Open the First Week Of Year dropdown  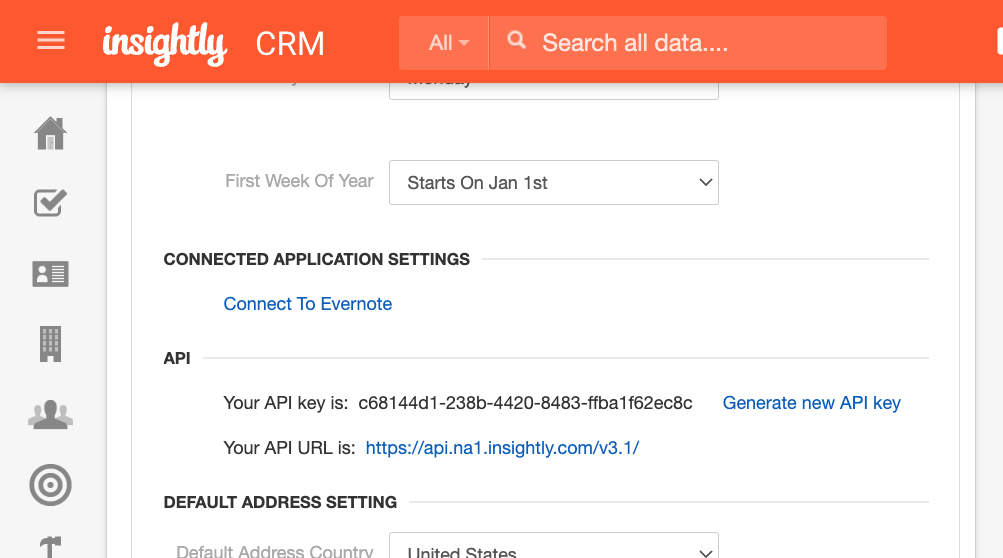click(554, 182)
